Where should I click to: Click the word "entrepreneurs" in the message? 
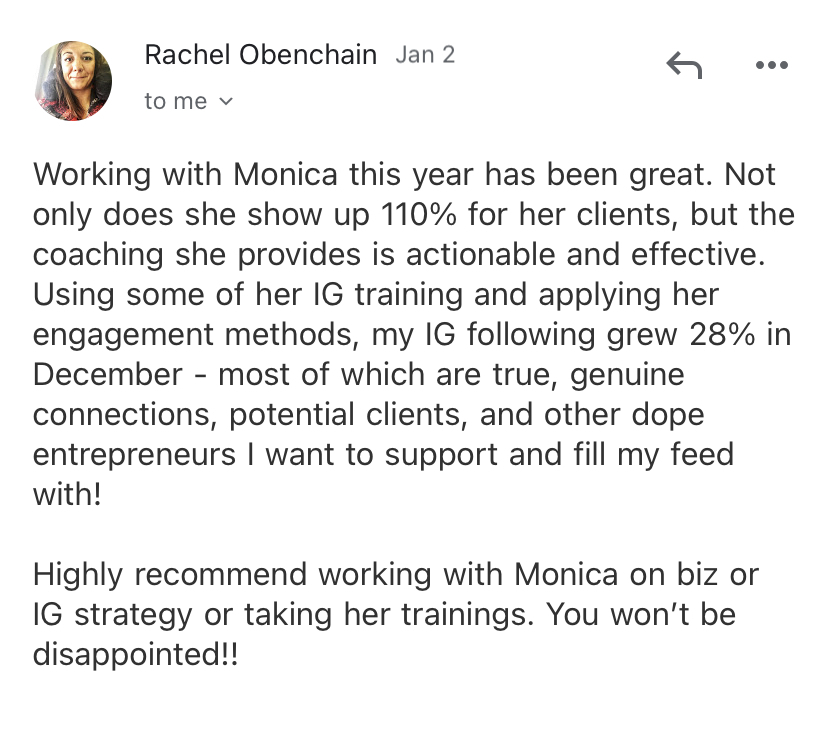coord(134,455)
